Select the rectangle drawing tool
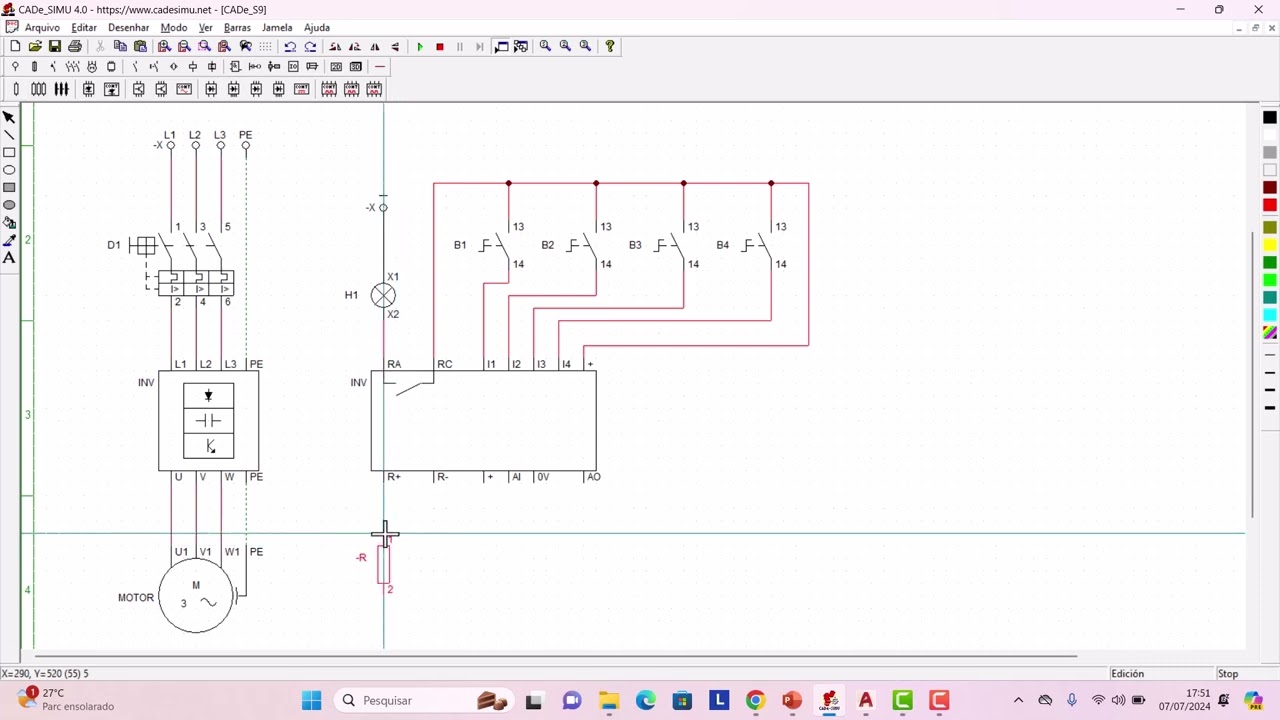Image resolution: width=1280 pixels, height=720 pixels. pyautogui.click(x=9, y=152)
